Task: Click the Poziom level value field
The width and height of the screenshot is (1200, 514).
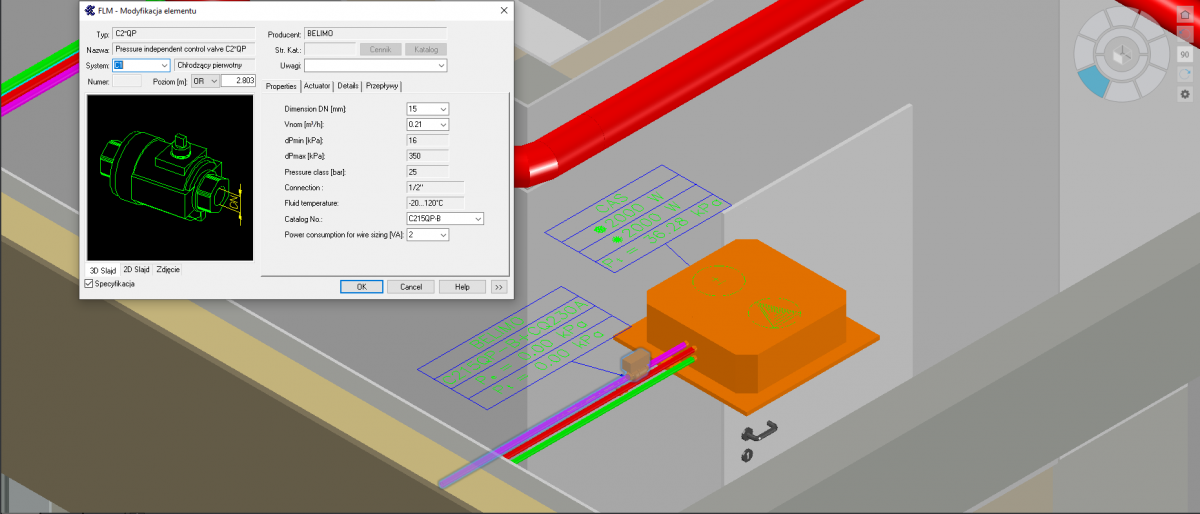Action: tap(238, 81)
